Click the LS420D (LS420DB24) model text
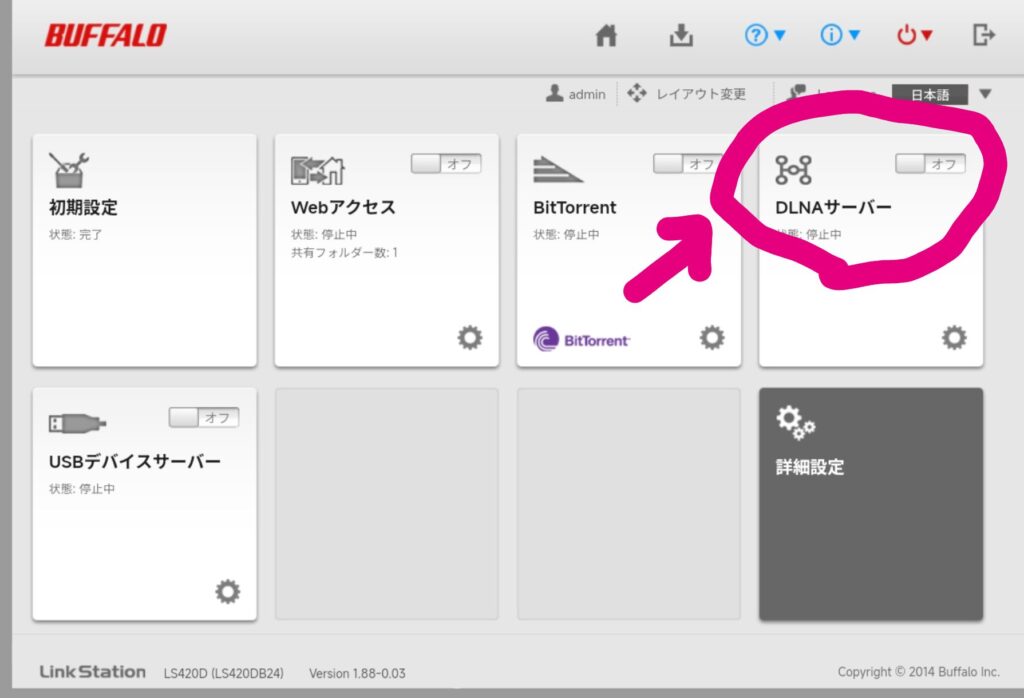This screenshot has width=1024, height=698. click(x=223, y=673)
